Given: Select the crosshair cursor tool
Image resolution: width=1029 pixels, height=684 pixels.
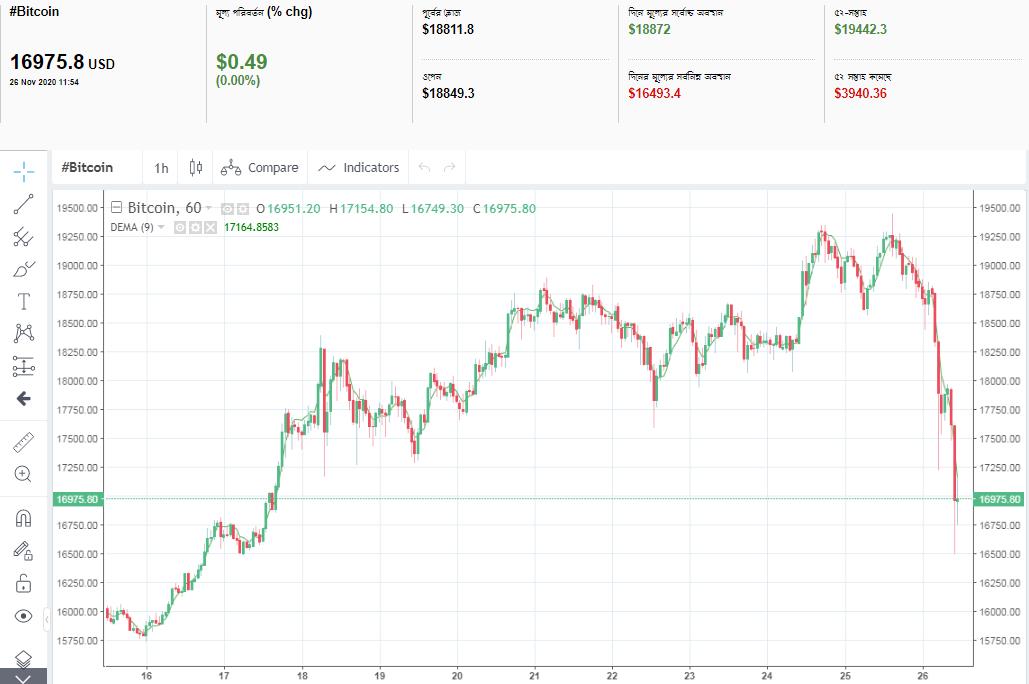Looking at the screenshot, I should pyautogui.click(x=24, y=172).
